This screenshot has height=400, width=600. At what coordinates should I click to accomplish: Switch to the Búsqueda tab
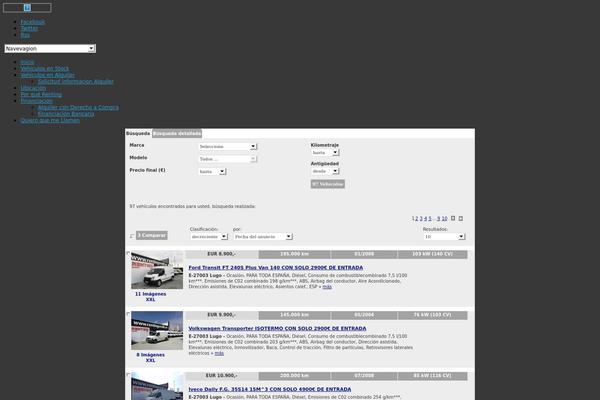click(x=138, y=134)
